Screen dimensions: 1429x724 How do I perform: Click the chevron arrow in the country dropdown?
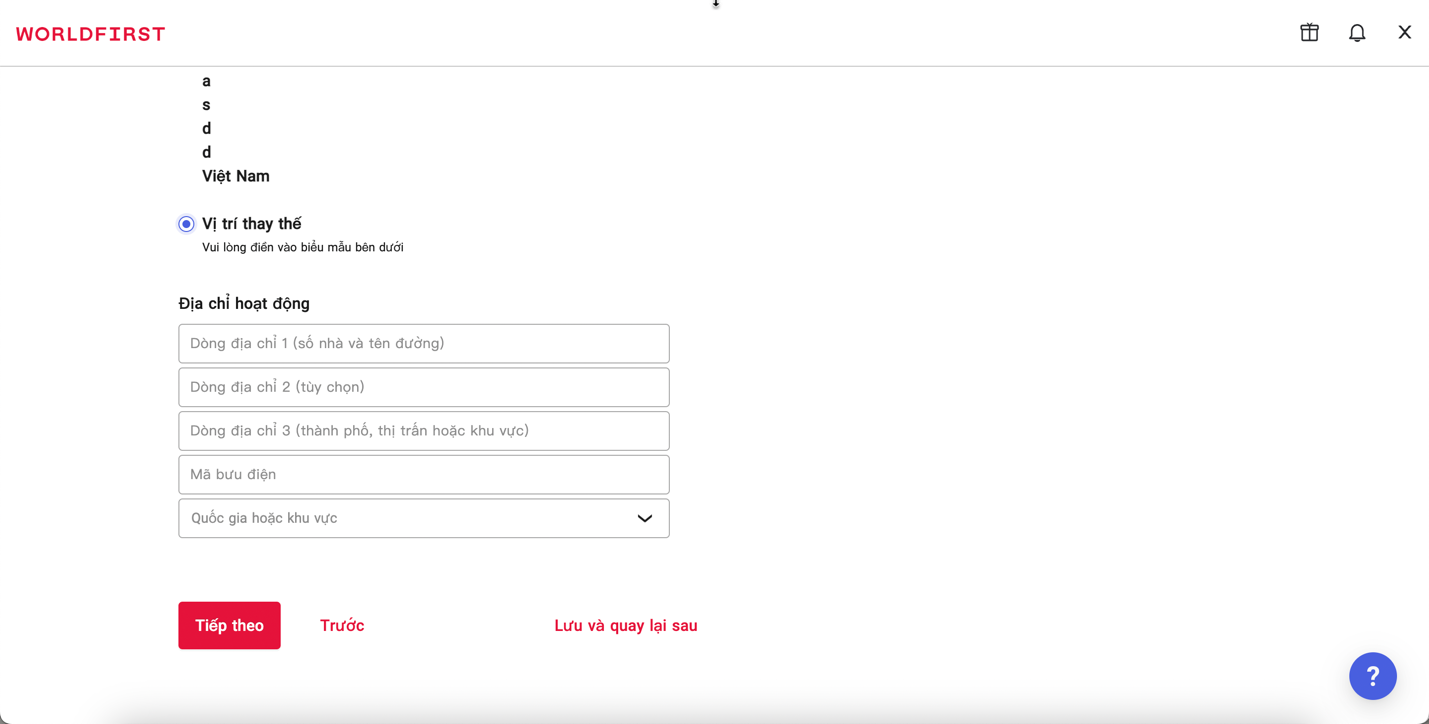click(644, 518)
